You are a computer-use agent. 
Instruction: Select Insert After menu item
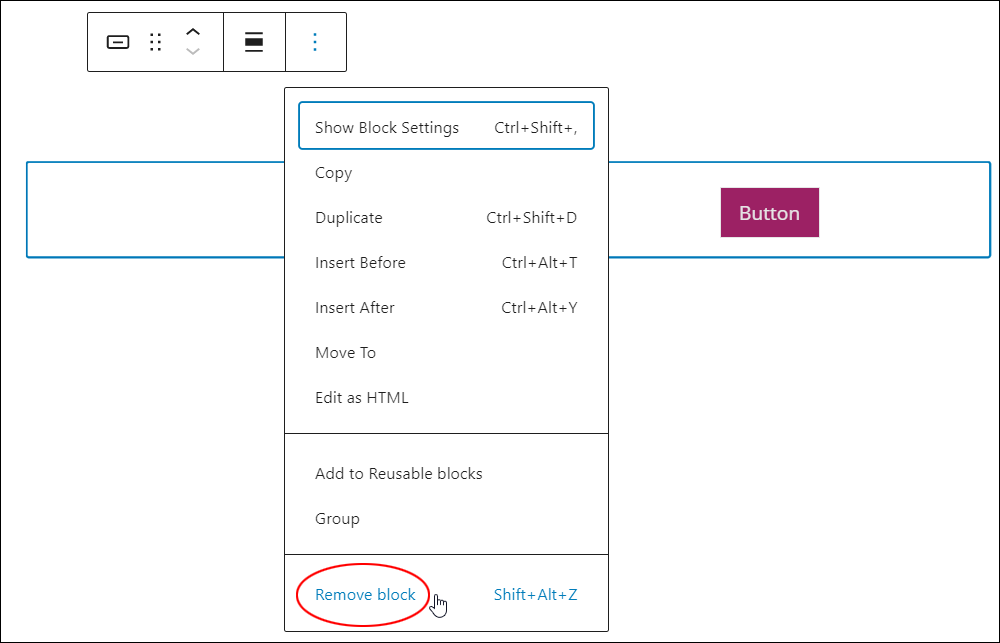(446, 307)
